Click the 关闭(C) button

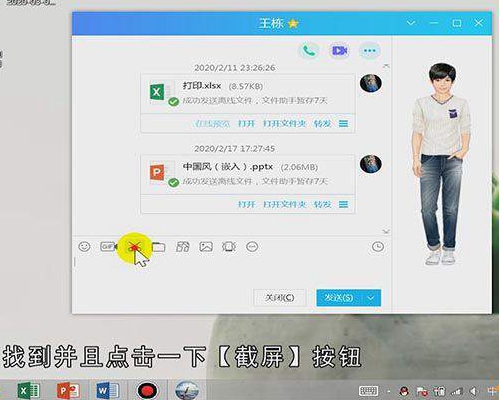(x=280, y=297)
